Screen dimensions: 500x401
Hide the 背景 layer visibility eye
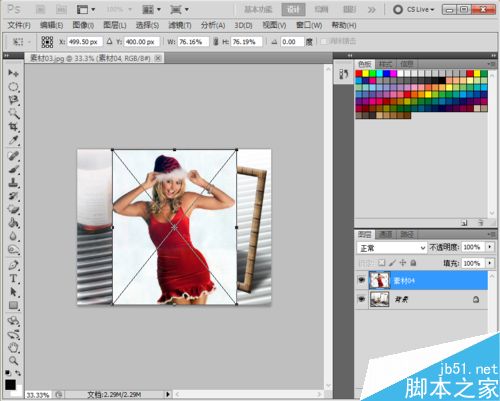tap(362, 299)
